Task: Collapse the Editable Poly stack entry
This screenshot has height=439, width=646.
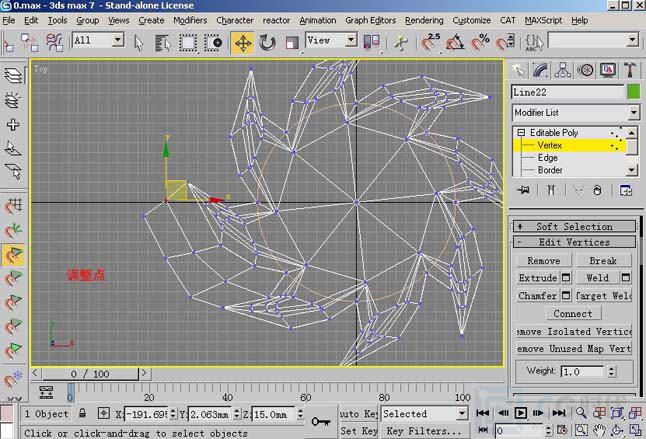Action: pos(521,133)
